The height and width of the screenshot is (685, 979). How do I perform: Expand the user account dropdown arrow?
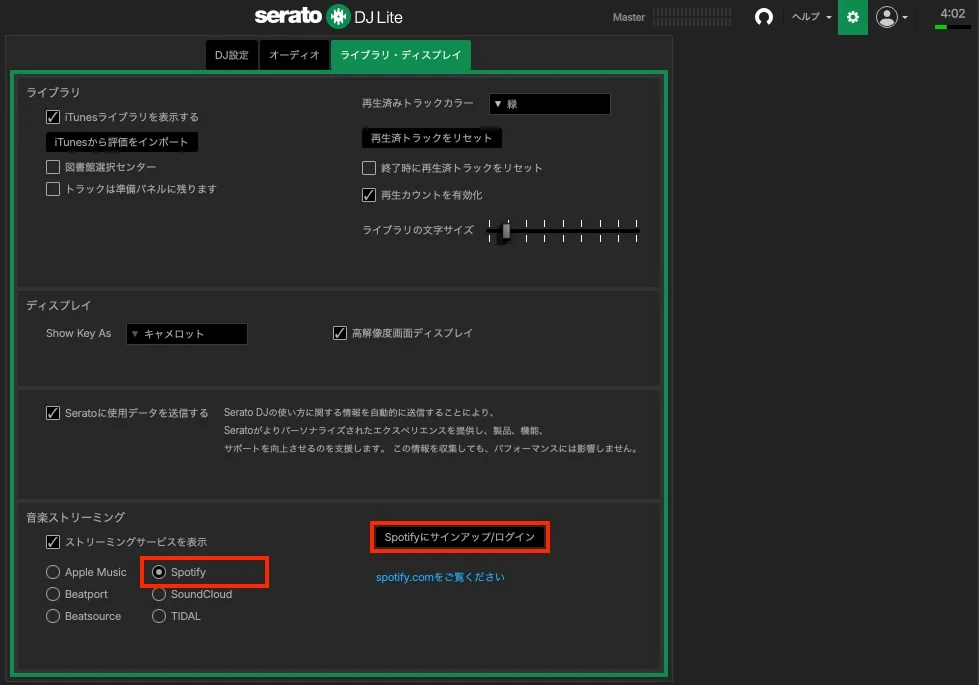tap(906, 17)
